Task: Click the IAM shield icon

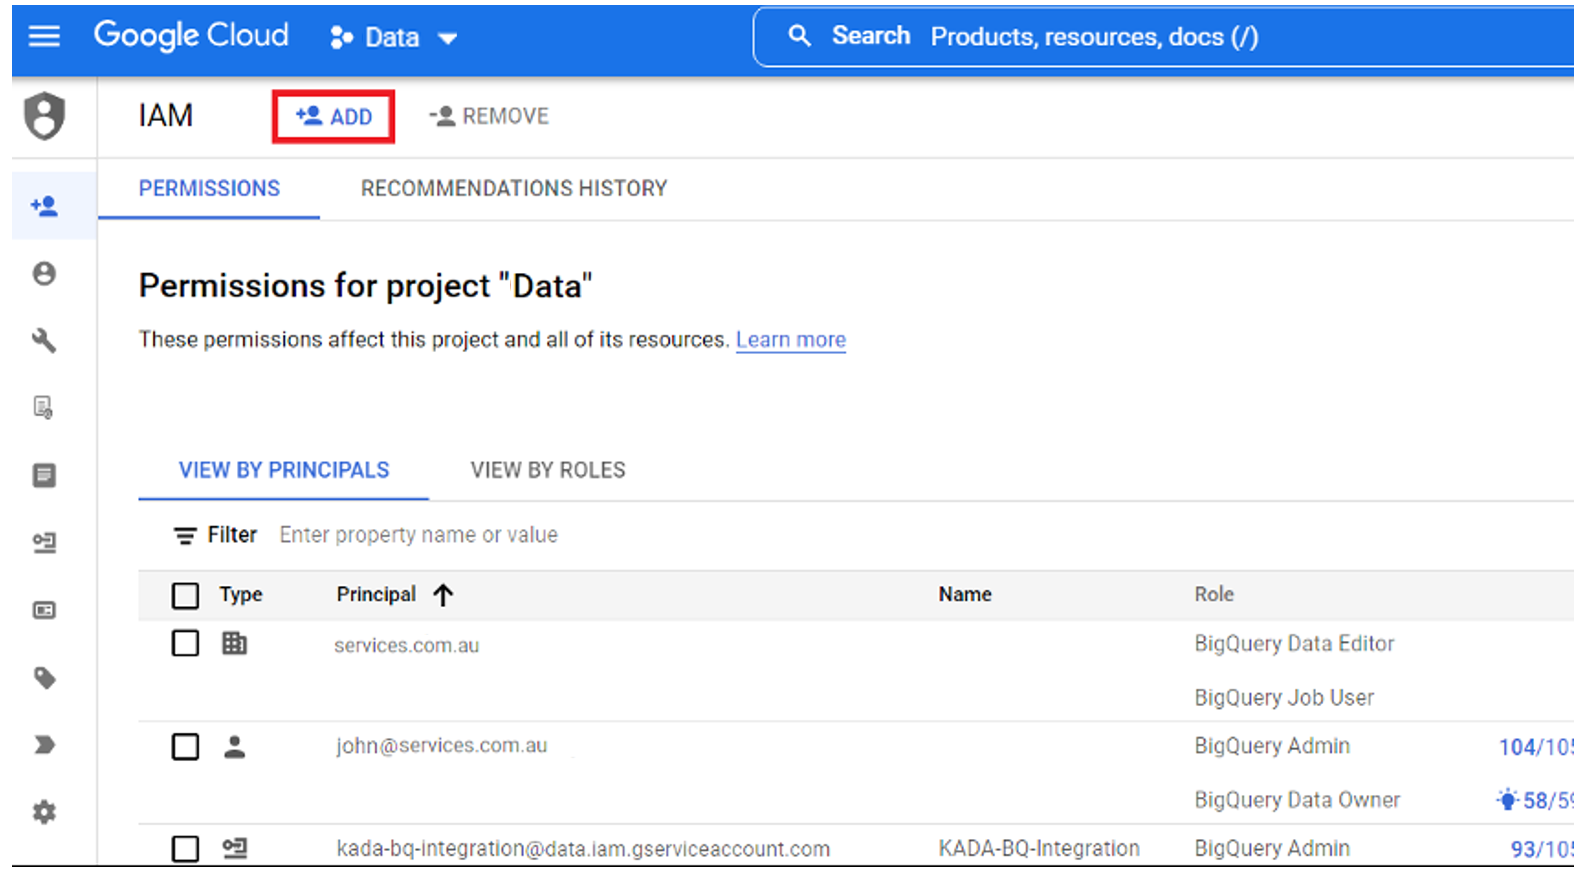Action: point(44,116)
